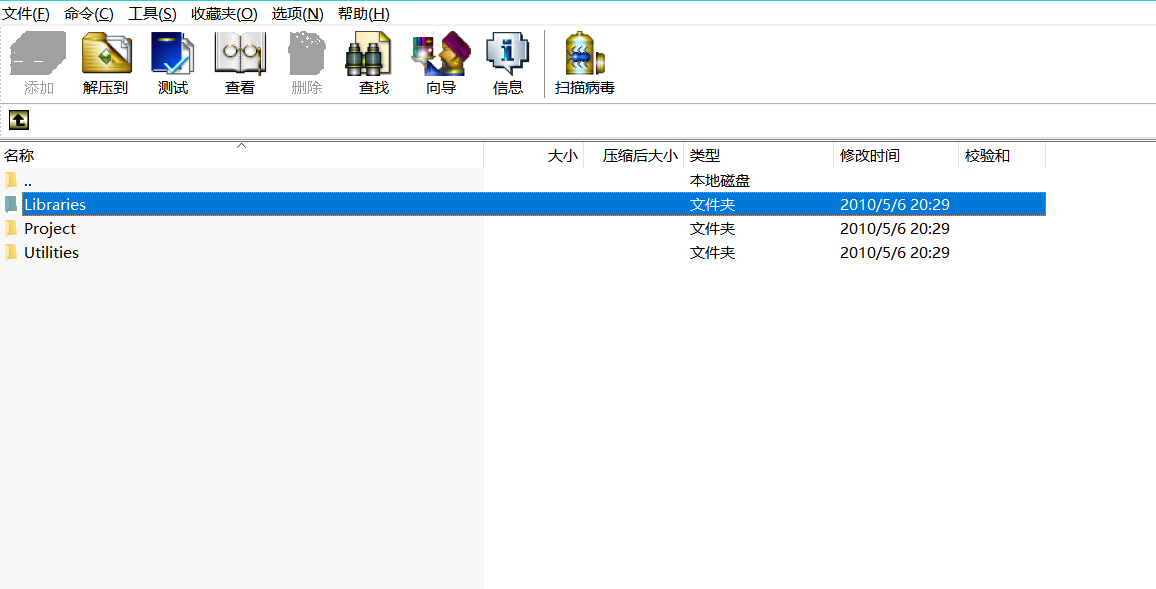This screenshot has height=589, width=1156.
Task: Click the Add (添加) toolbar icon
Action: (38, 53)
